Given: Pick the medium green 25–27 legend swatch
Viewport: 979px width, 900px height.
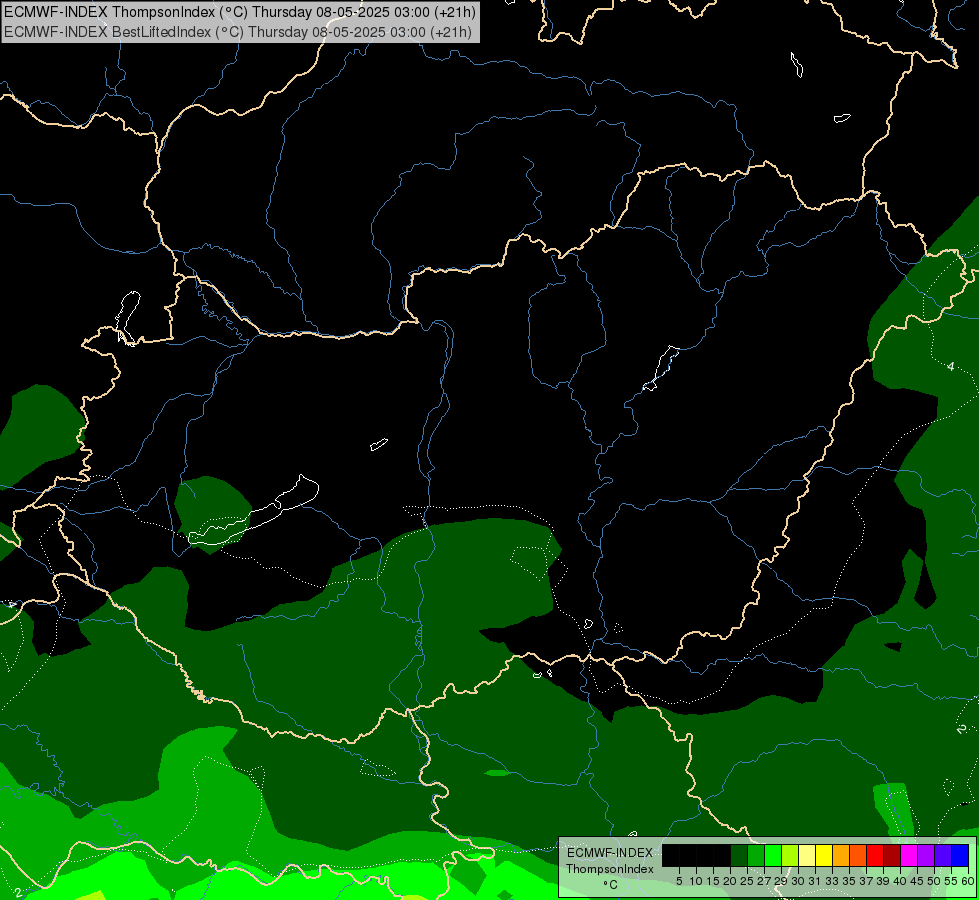Looking at the screenshot, I should (756, 855).
